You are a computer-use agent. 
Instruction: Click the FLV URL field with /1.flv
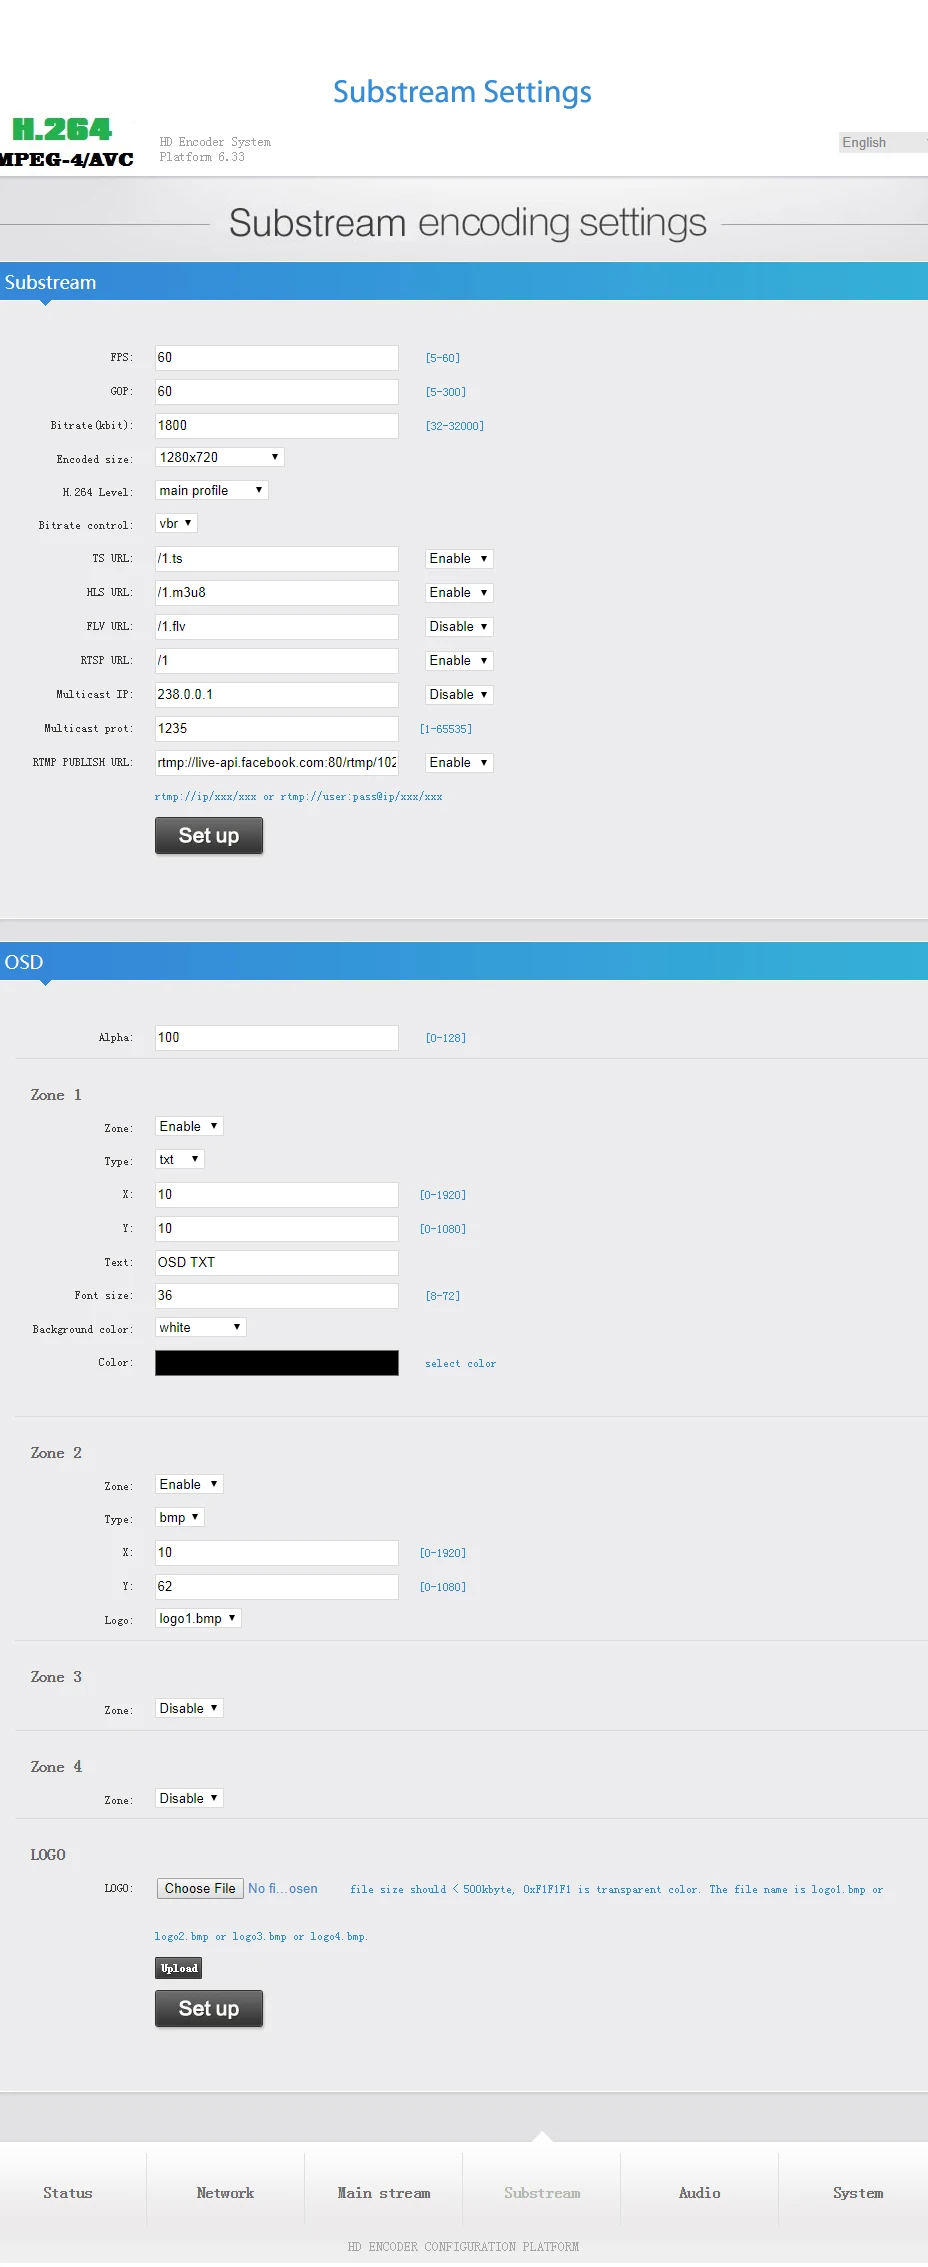point(277,627)
